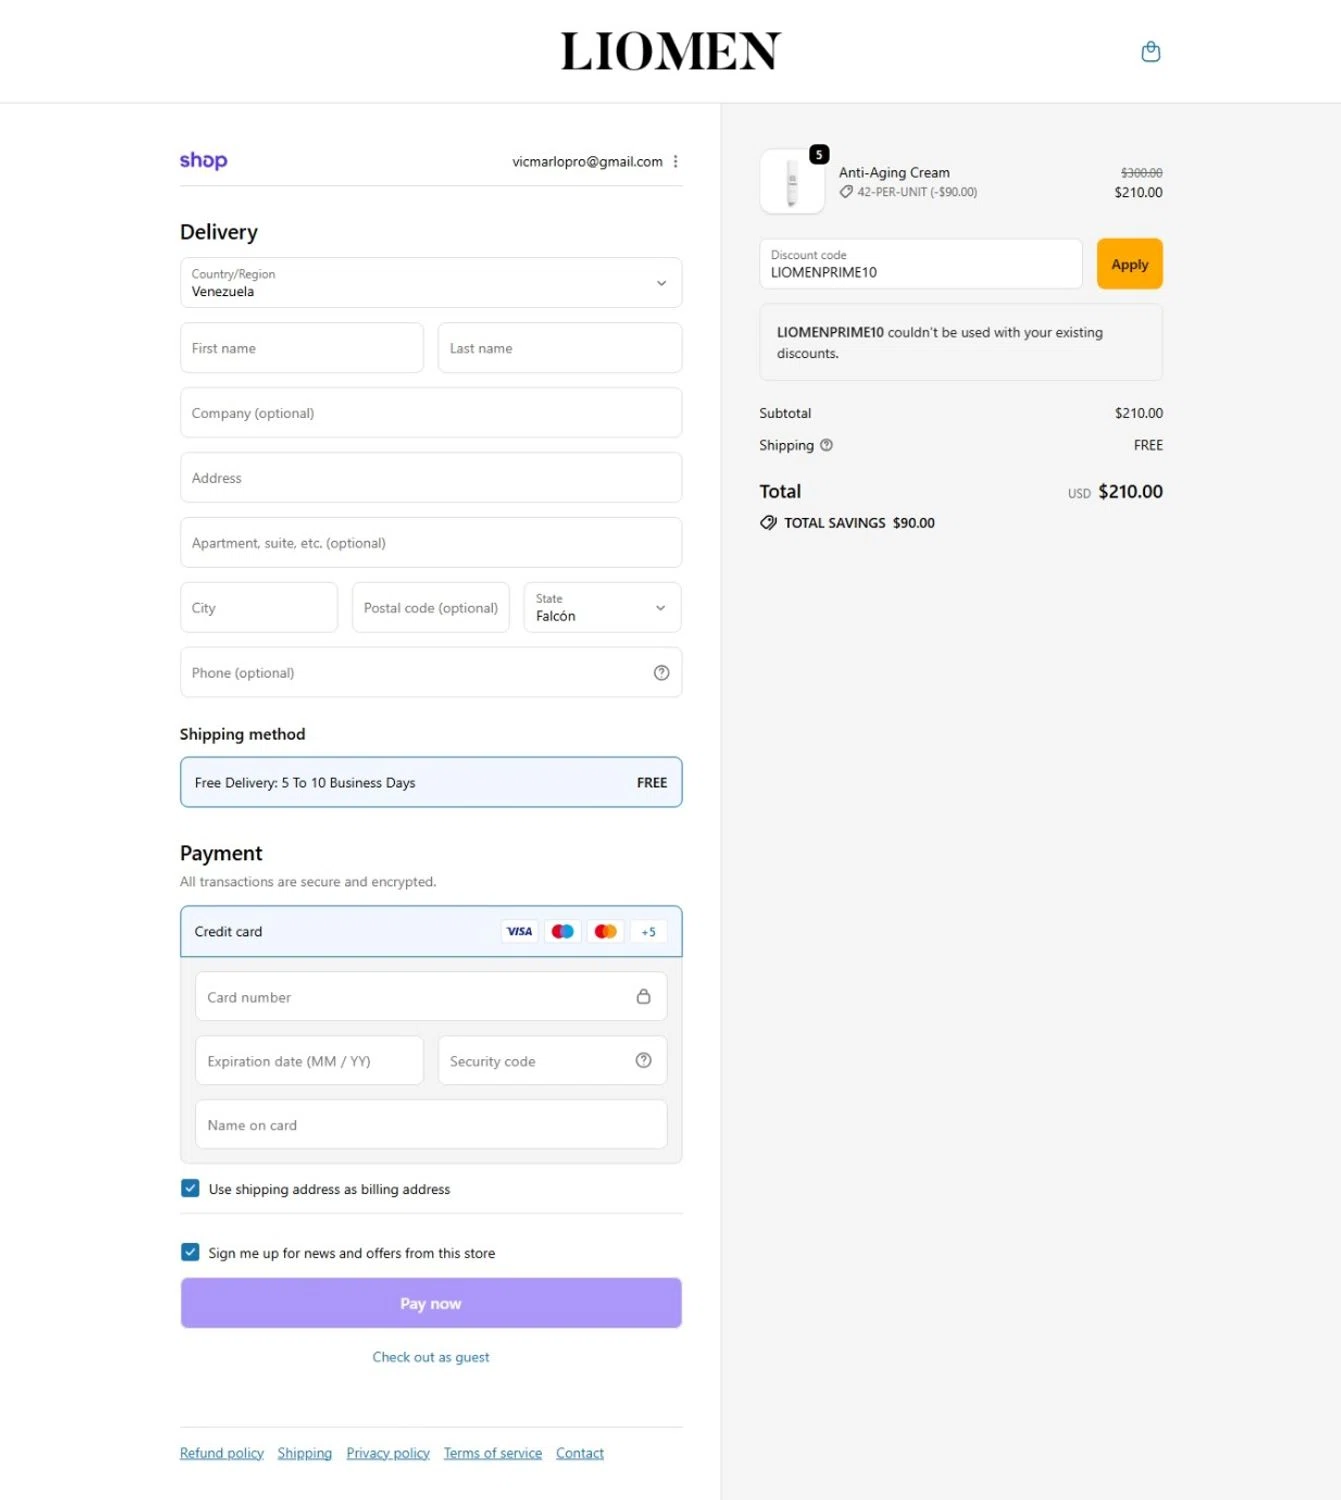The height and width of the screenshot is (1500, 1341).
Task: Click the LIOMENPRIME10 error message
Action: pos(961,343)
